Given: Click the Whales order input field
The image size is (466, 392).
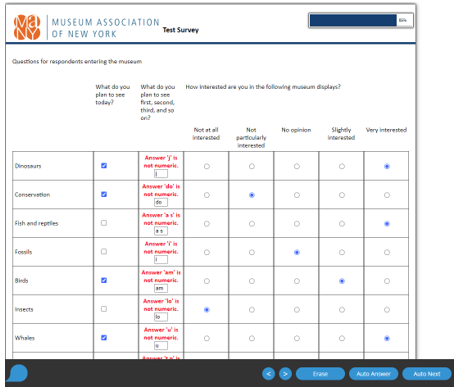Looking at the screenshot, I should pyautogui.click(x=161, y=346).
